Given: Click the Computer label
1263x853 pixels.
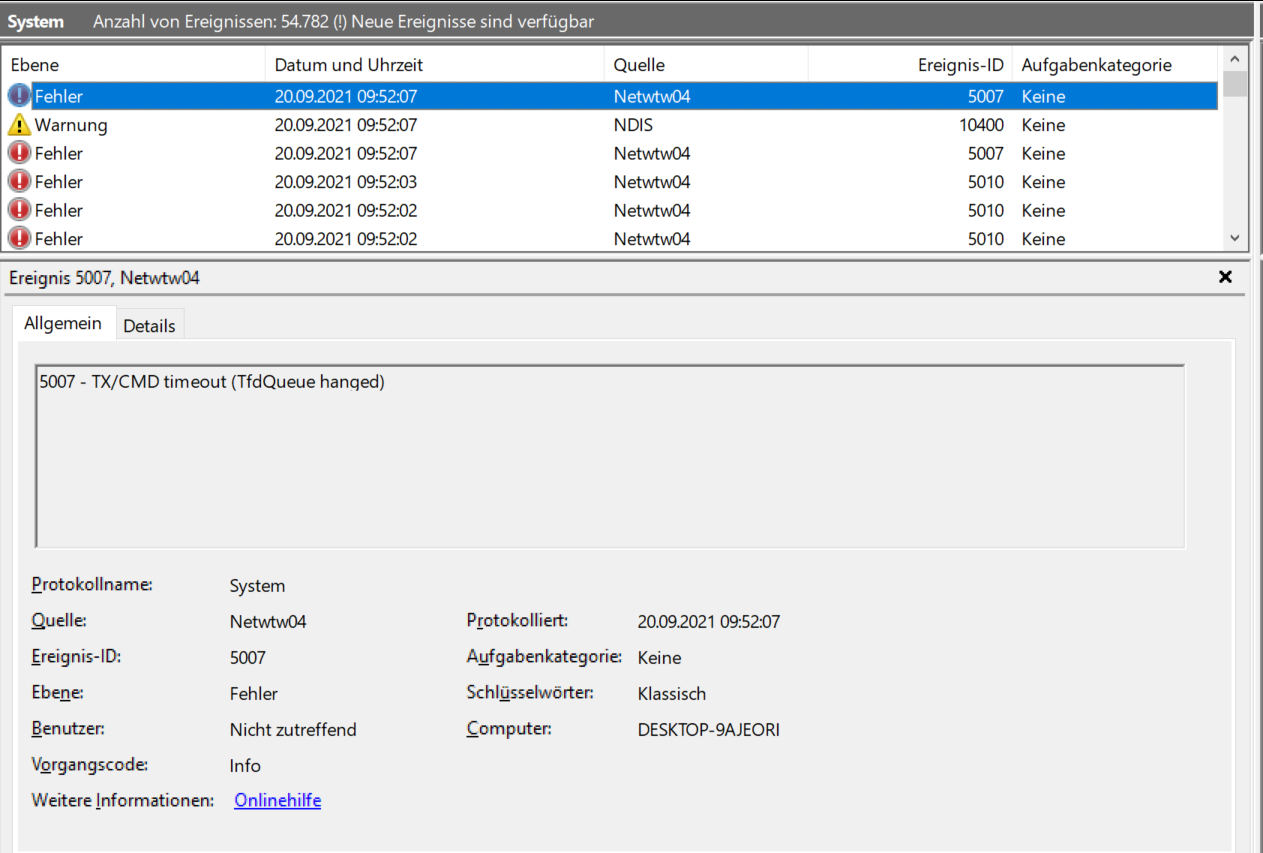Looking at the screenshot, I should coord(509,729).
